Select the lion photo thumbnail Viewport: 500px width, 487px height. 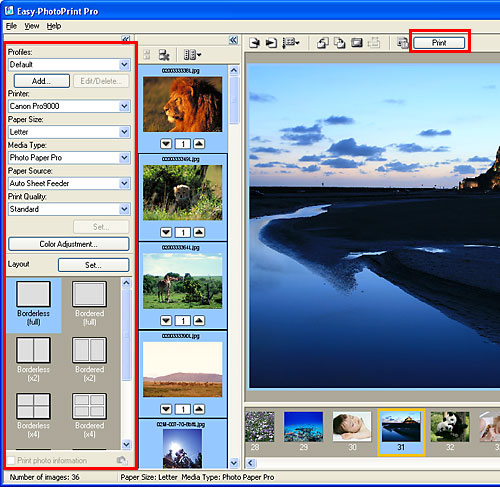click(x=182, y=104)
